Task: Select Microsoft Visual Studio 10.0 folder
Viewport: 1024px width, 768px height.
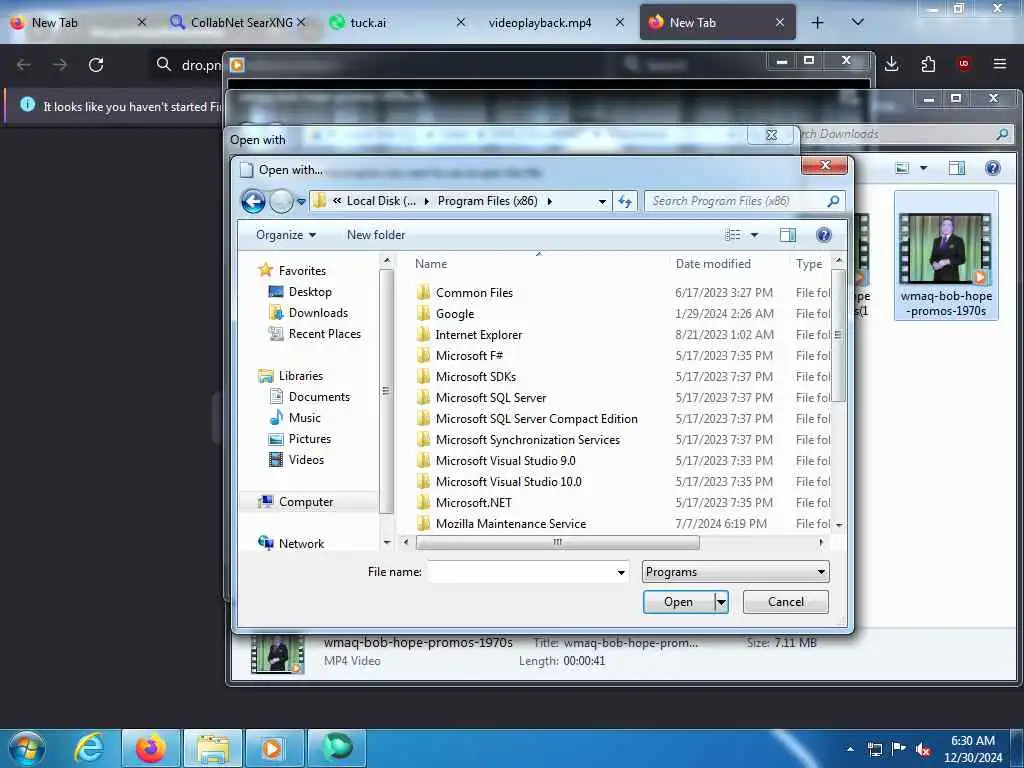Action: (x=499, y=481)
